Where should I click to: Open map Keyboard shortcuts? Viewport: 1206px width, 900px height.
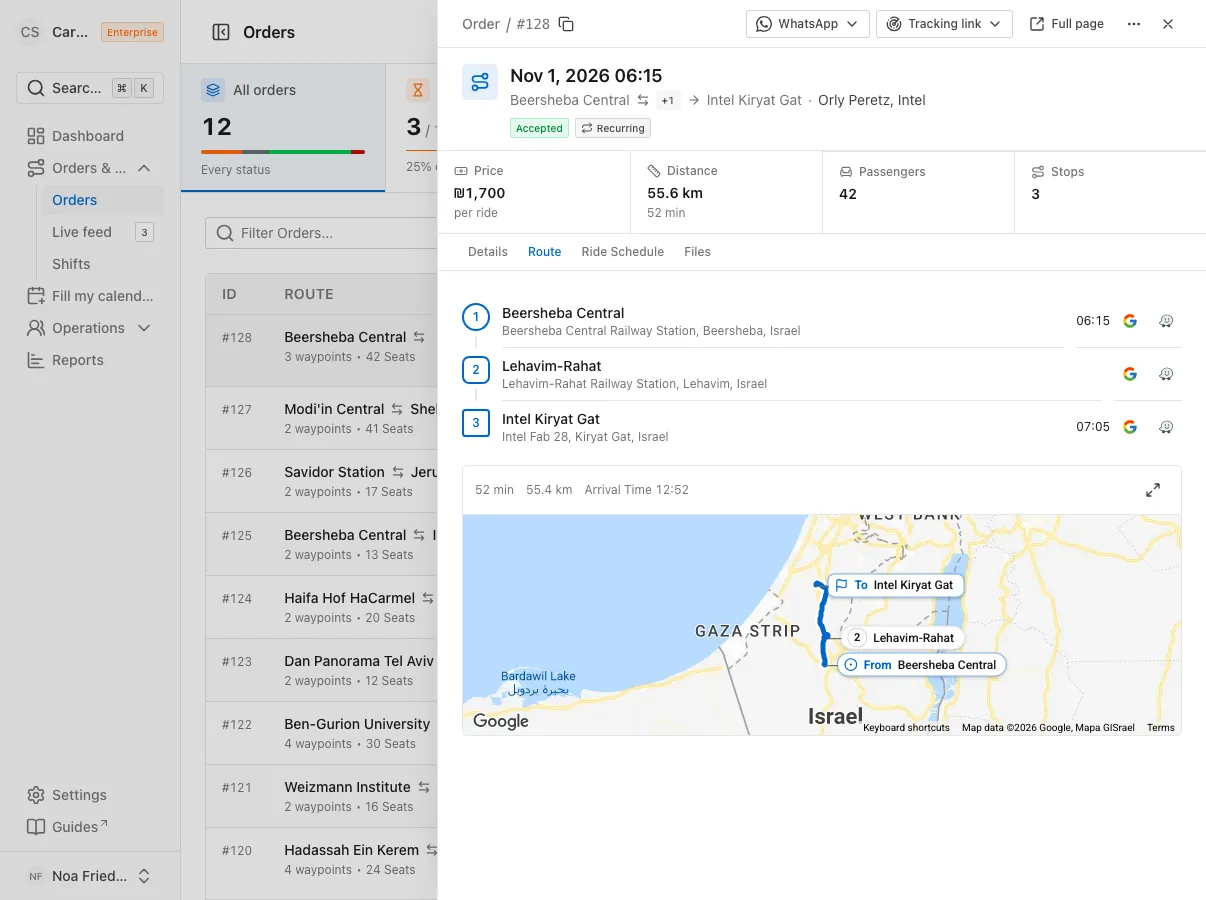pyautogui.click(x=906, y=728)
